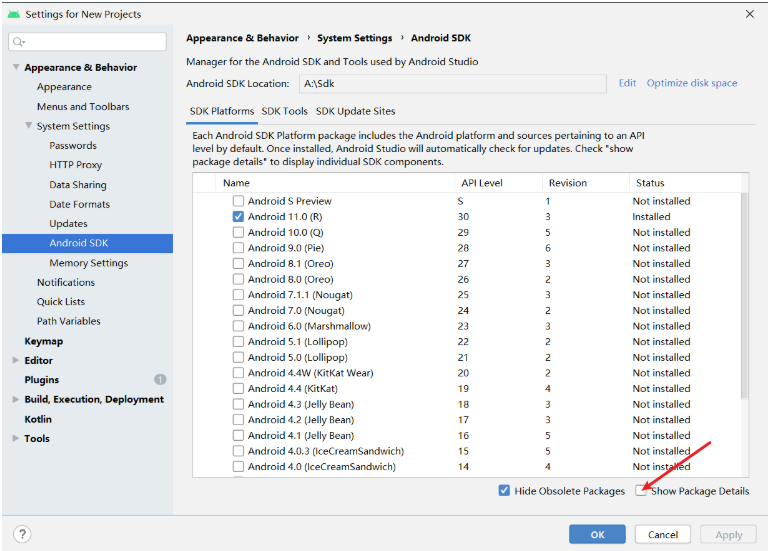Screen dimensions: 771x551
Task: Click System Settings in breadcrumb
Action: tap(355, 38)
